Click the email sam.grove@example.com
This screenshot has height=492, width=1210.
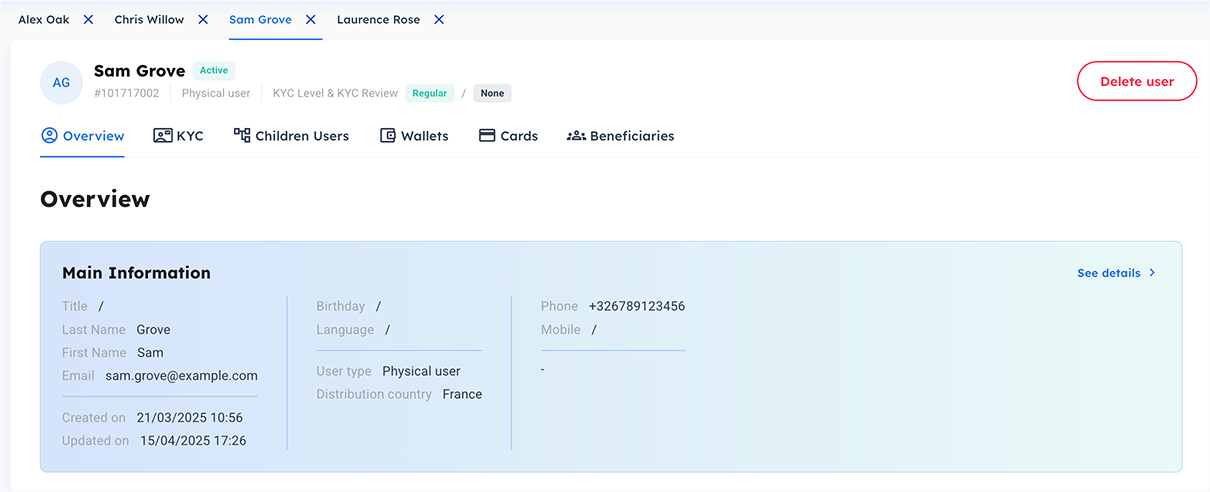click(182, 376)
